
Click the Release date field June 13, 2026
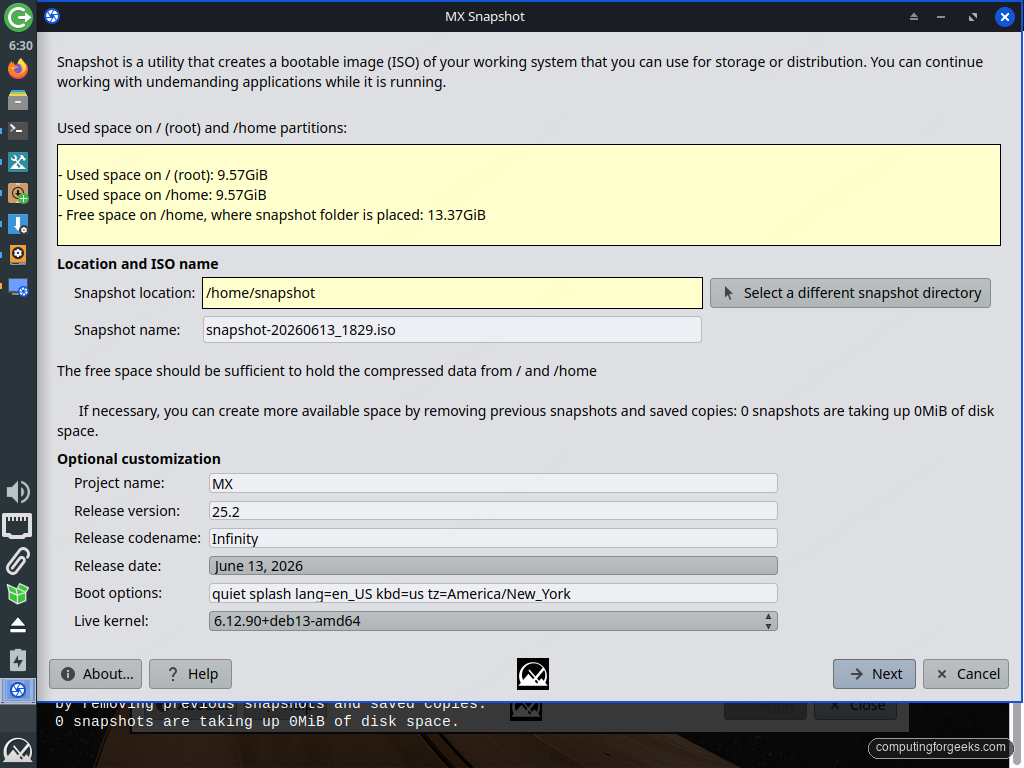coord(493,566)
